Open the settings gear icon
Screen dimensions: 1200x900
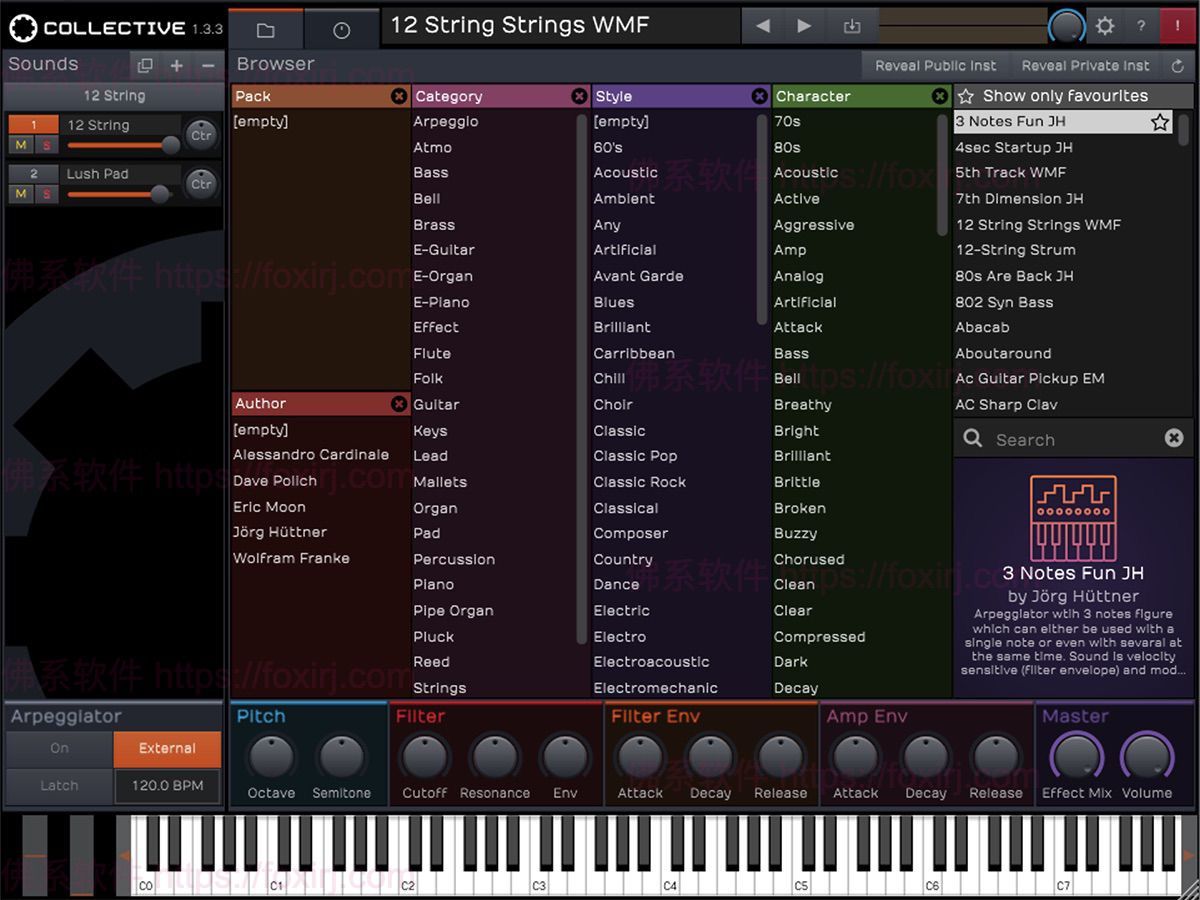[x=1104, y=26]
